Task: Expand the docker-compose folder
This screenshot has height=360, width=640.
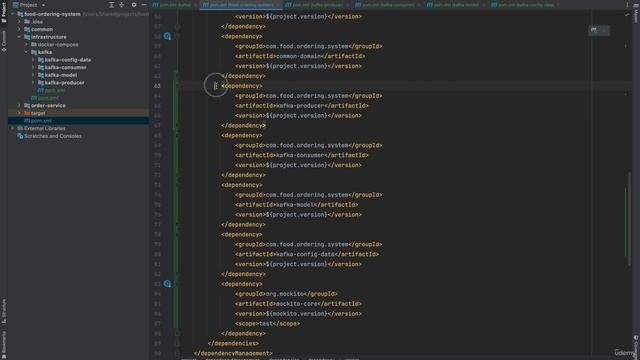Action: pyautogui.click(x=26, y=44)
